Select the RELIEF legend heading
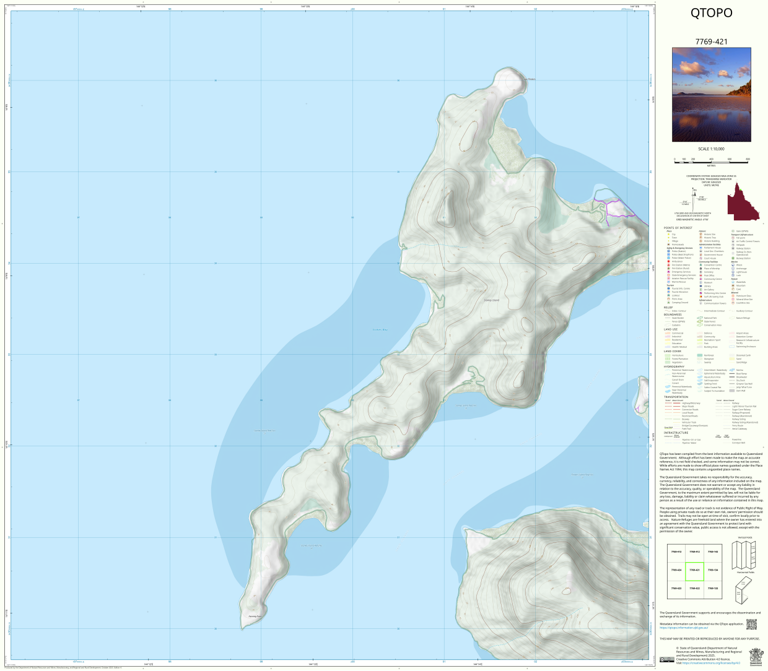 668,308
